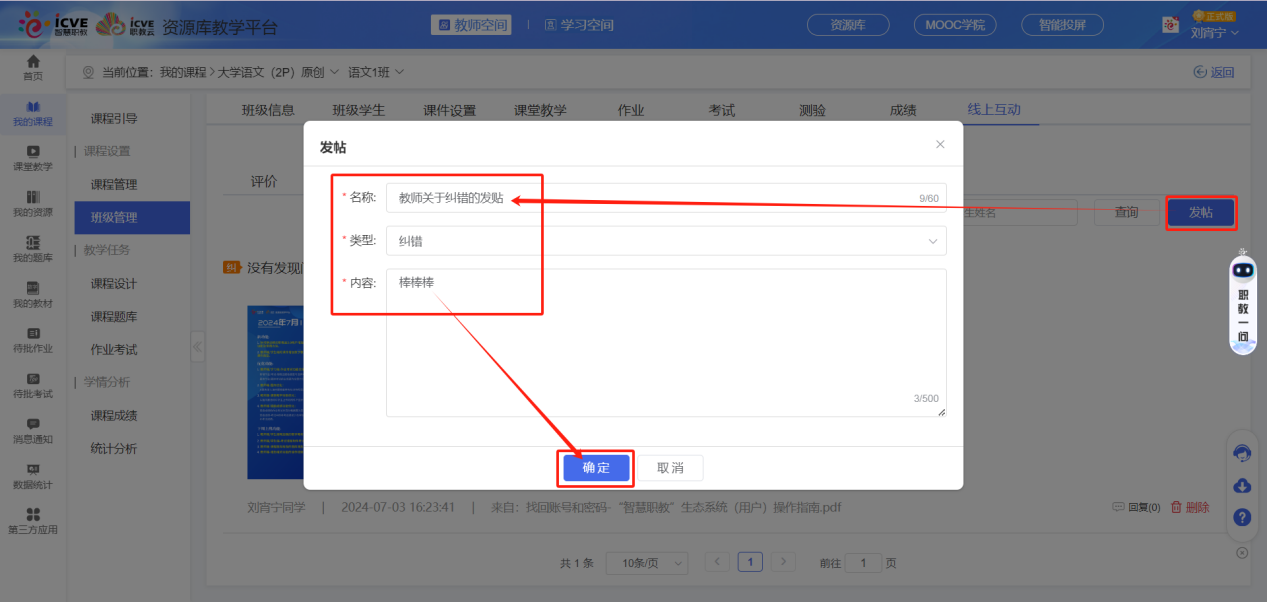Open the question mark help icon
This screenshot has height=602, width=1267.
click(x=1242, y=517)
